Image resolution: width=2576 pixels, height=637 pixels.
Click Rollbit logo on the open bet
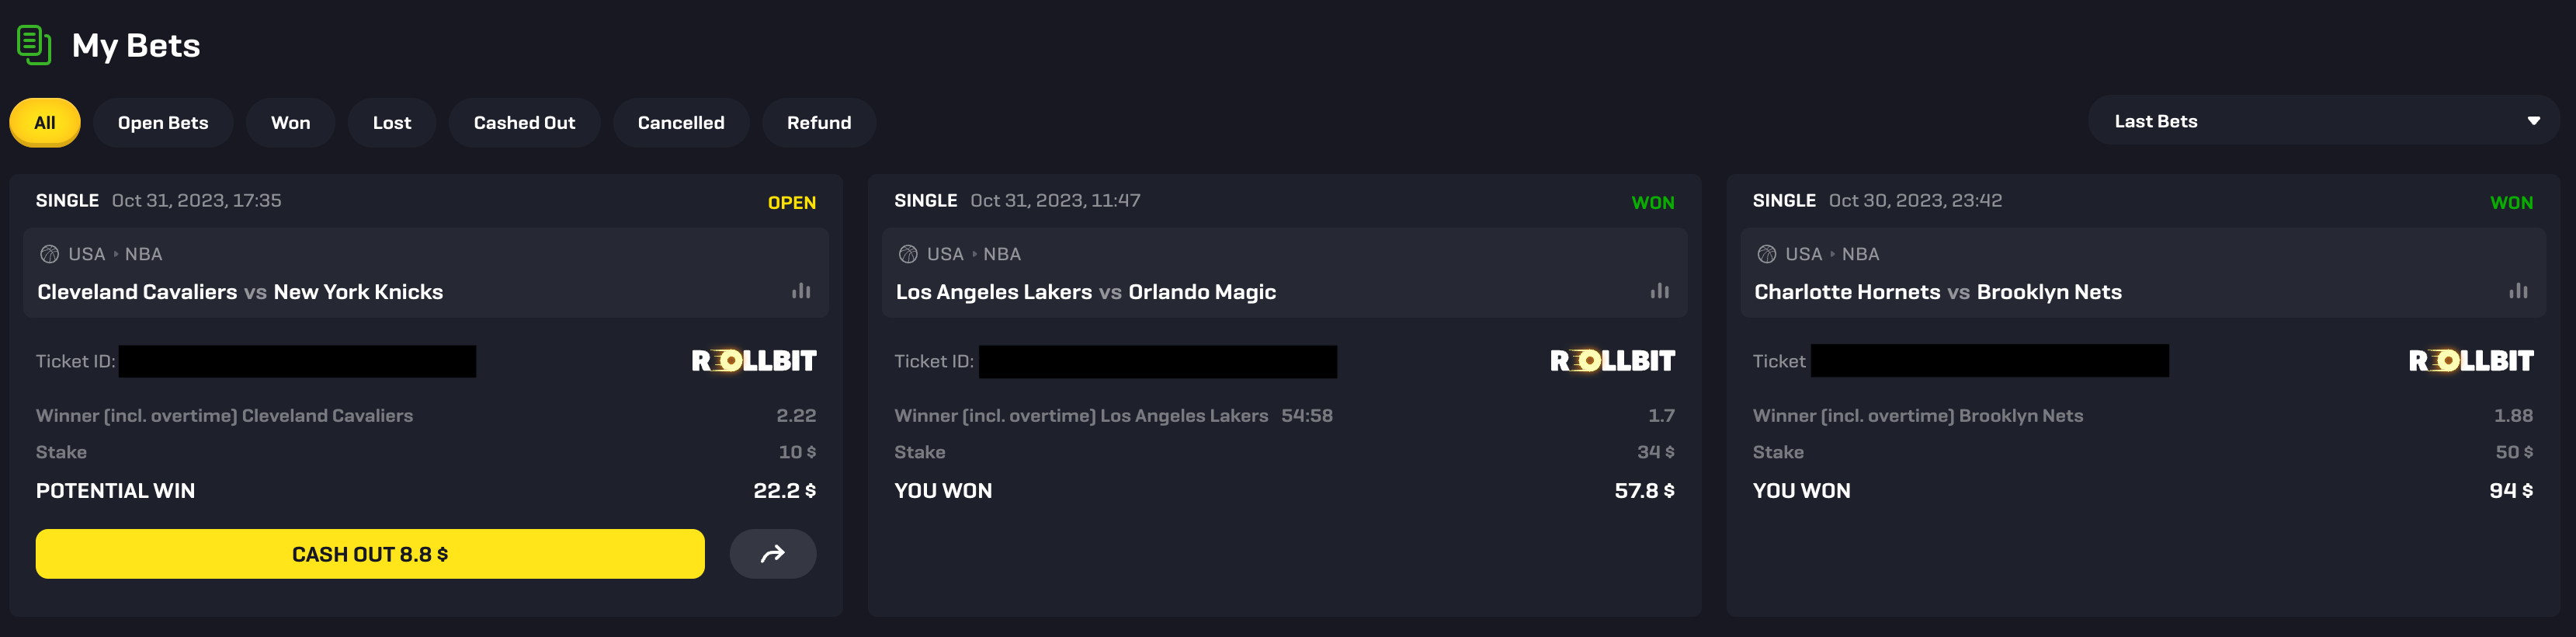coord(754,361)
